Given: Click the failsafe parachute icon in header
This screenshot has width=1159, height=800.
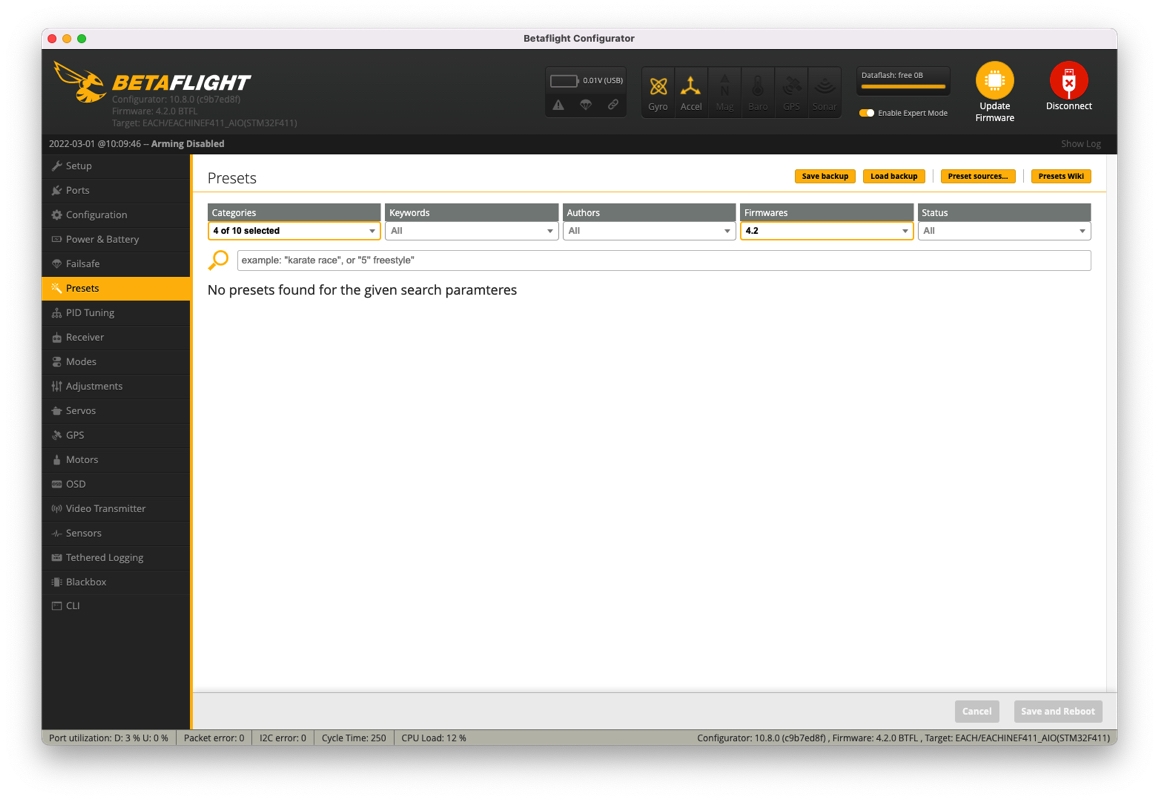Looking at the screenshot, I should point(585,105).
